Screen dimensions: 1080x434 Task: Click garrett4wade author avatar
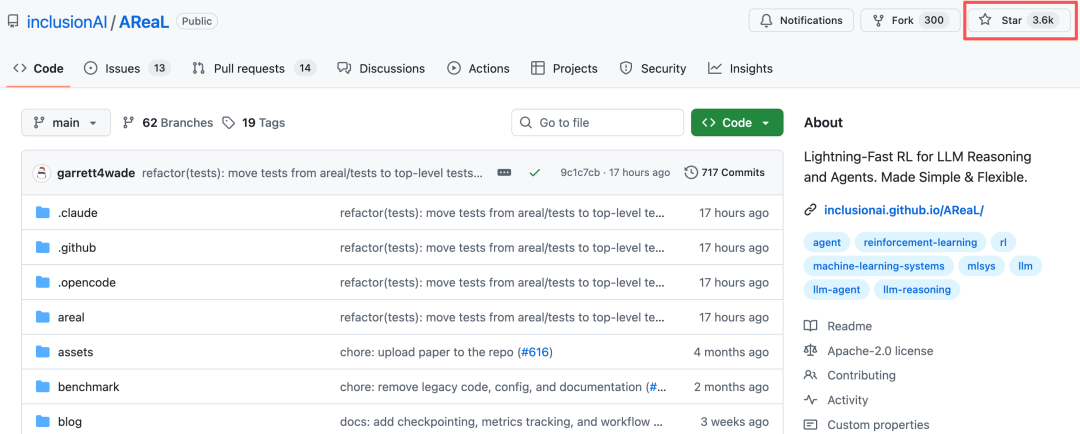coord(42,173)
